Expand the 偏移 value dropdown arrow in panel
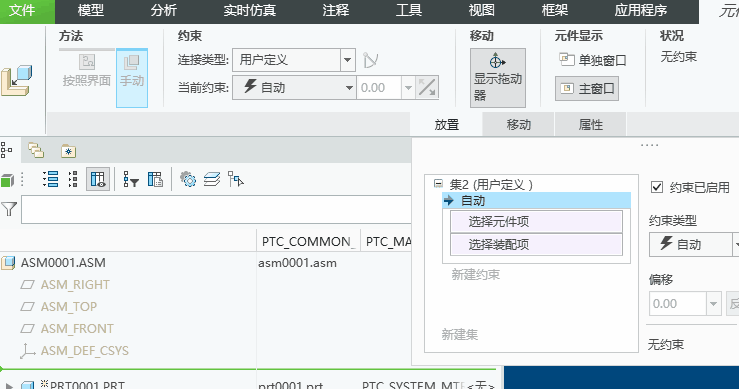The width and height of the screenshot is (739, 389). tap(714, 304)
